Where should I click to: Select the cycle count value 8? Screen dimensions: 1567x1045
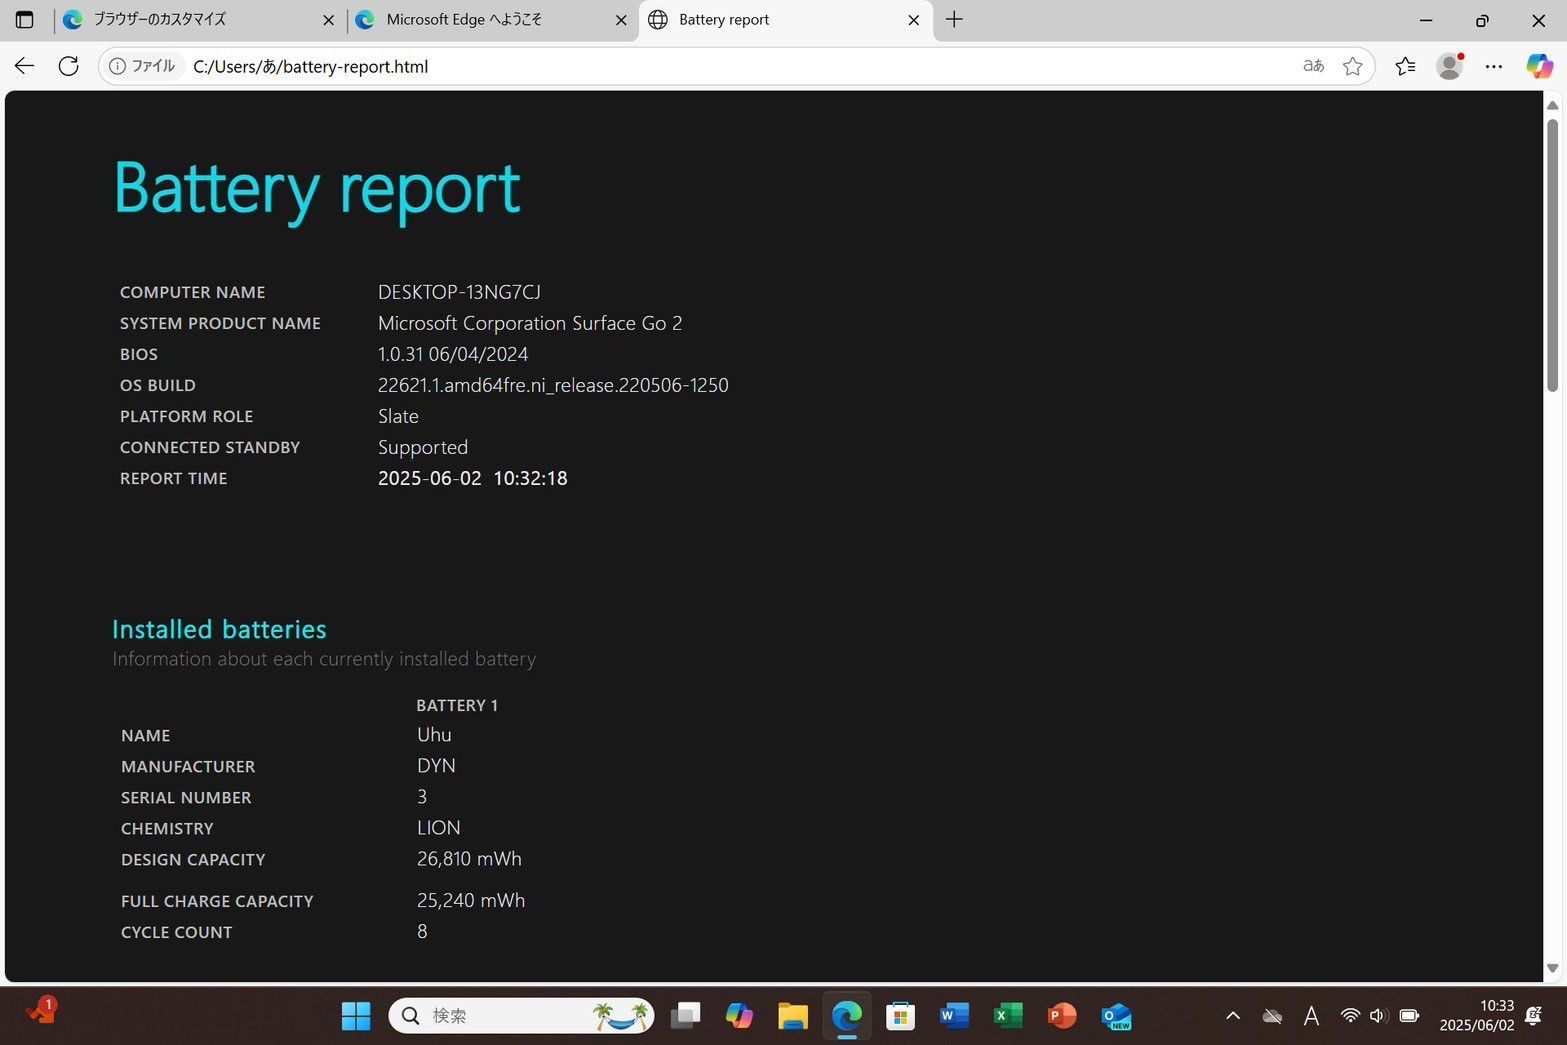click(x=422, y=931)
